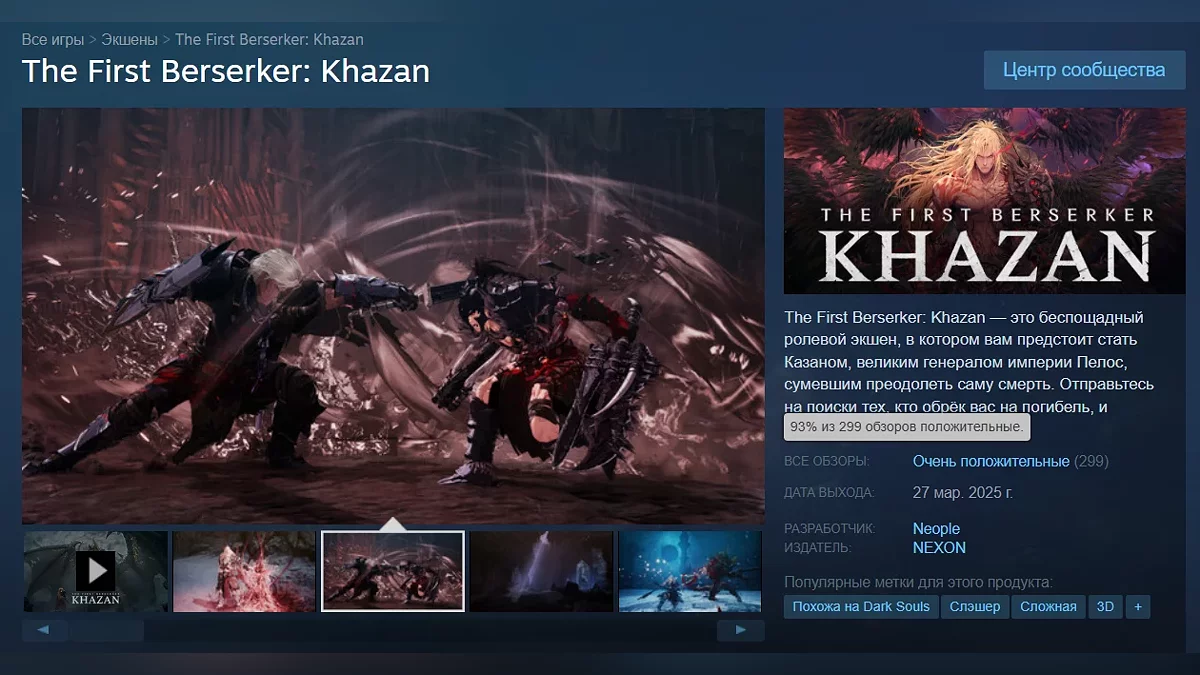Open the Очень положительные reviews link
The height and width of the screenshot is (675, 1200).
click(x=991, y=461)
